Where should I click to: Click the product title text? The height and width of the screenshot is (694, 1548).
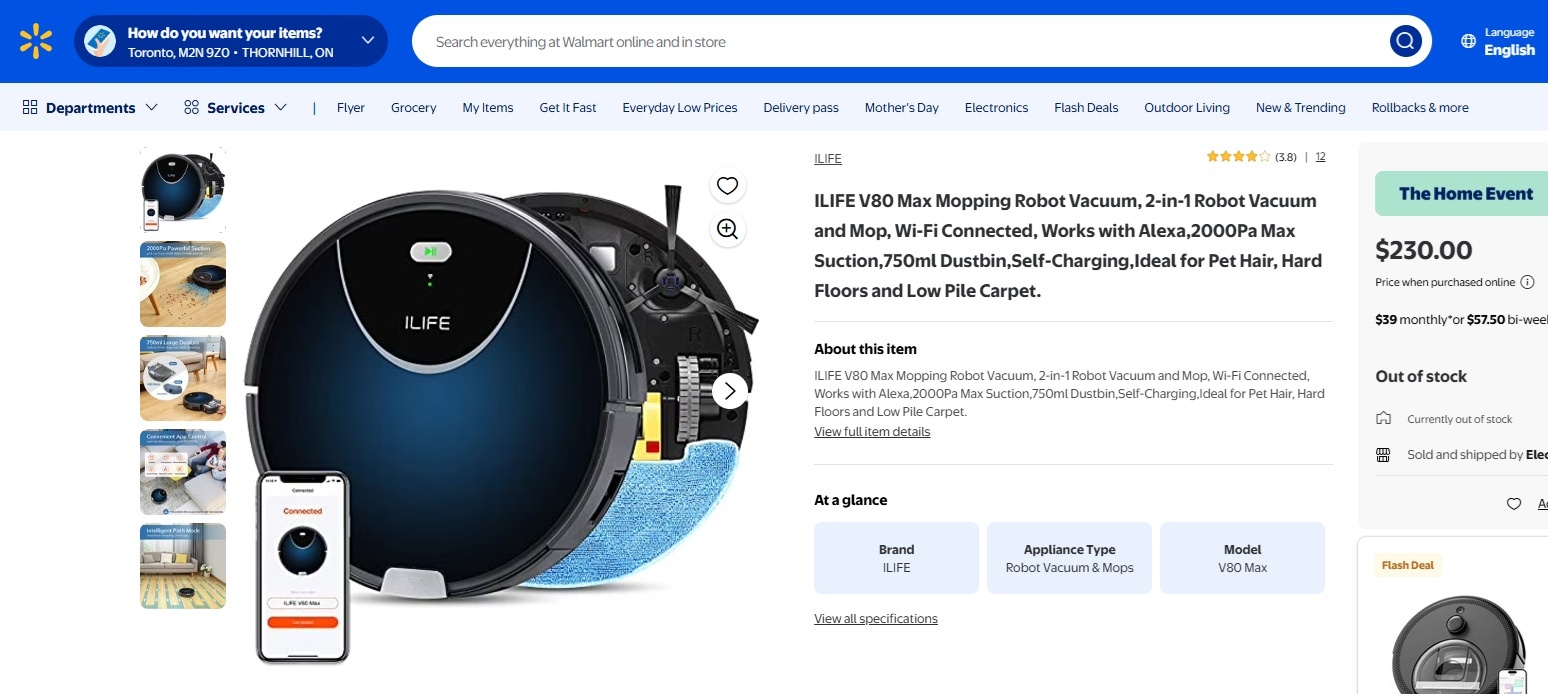coord(1068,246)
